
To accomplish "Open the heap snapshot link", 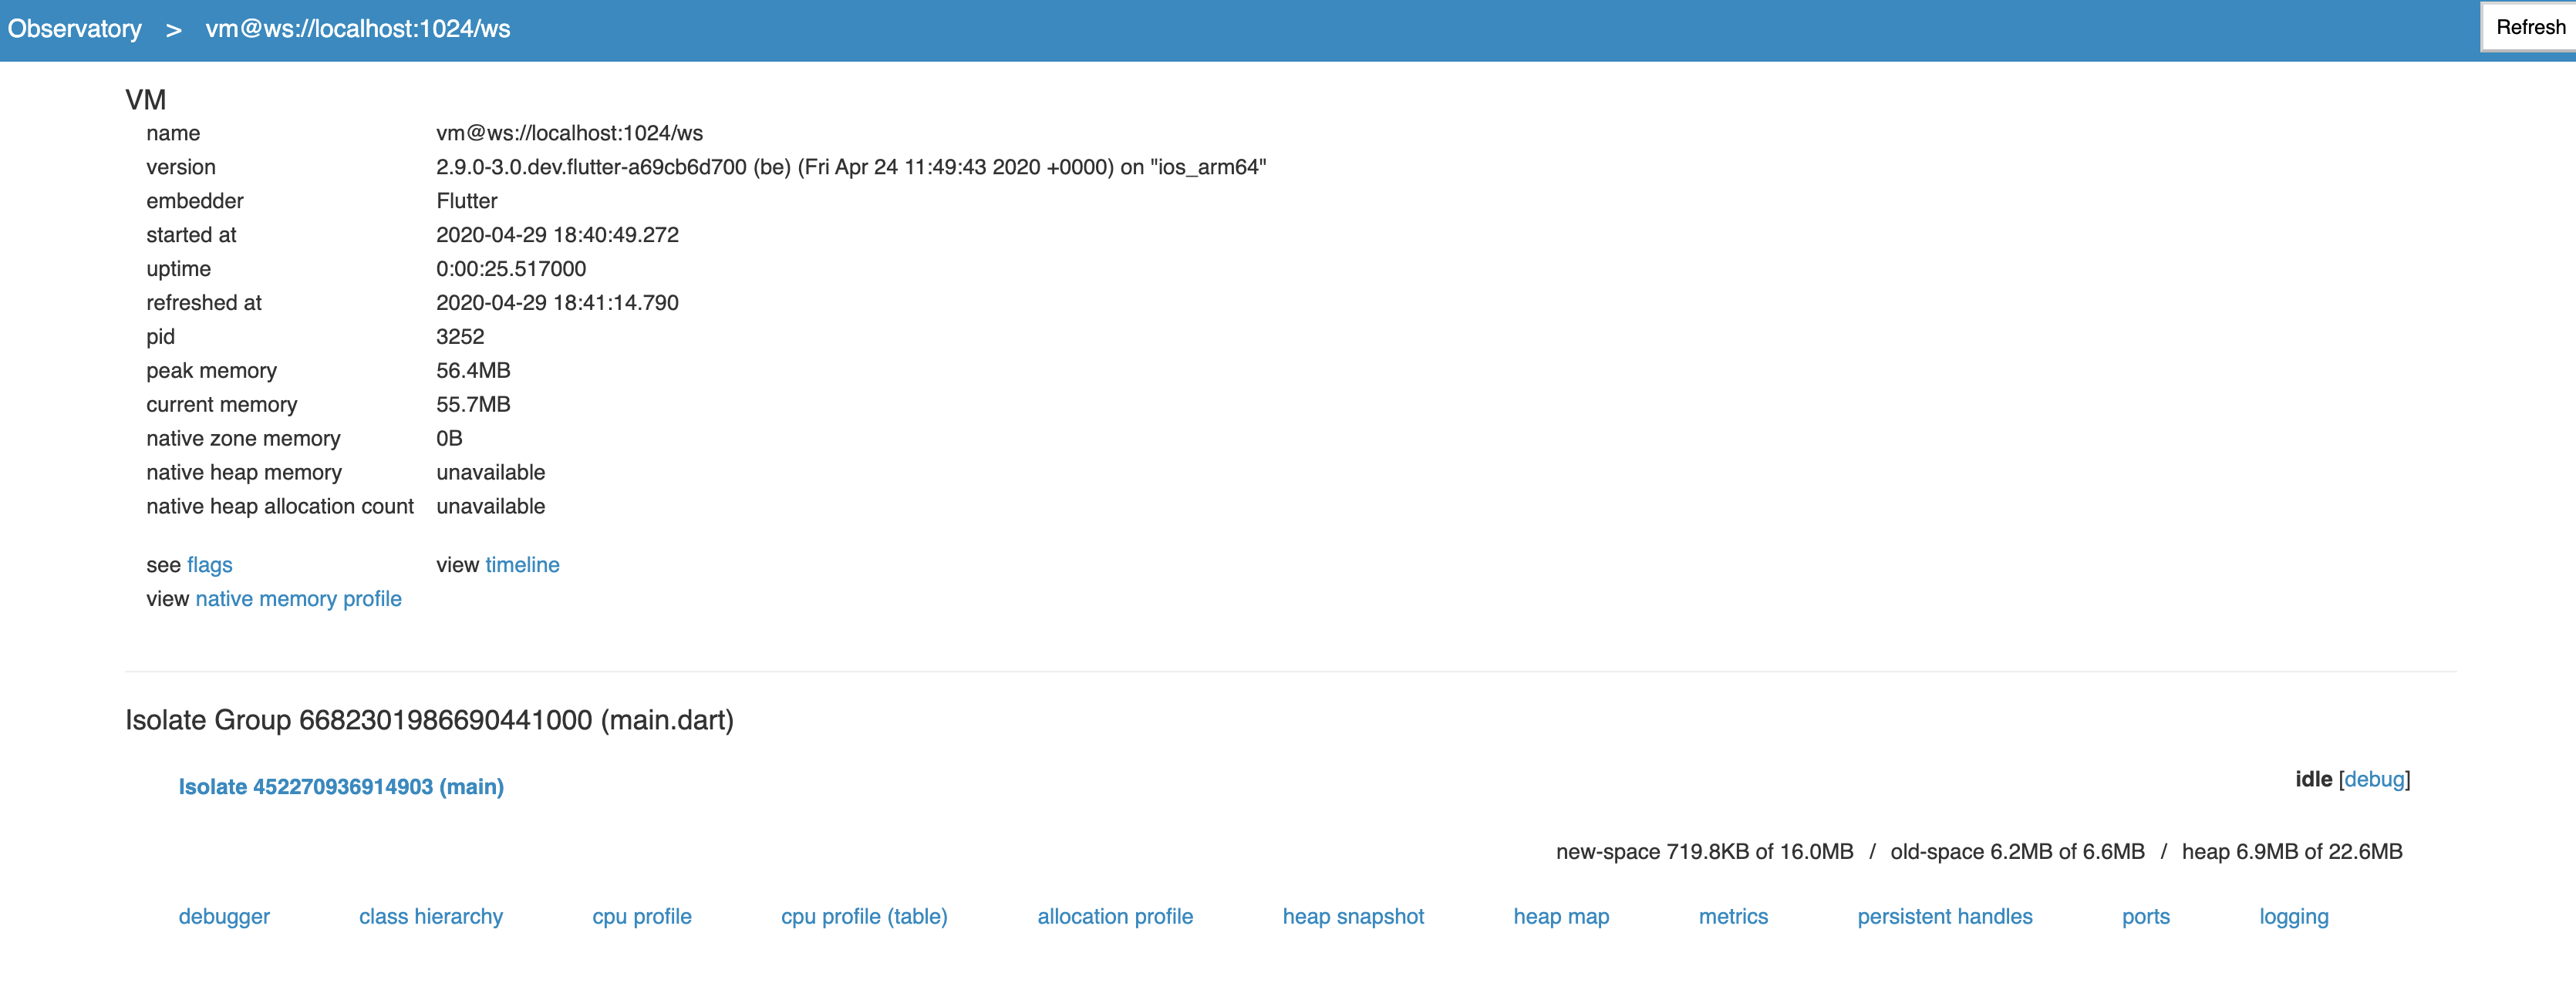I will pos(1353,917).
